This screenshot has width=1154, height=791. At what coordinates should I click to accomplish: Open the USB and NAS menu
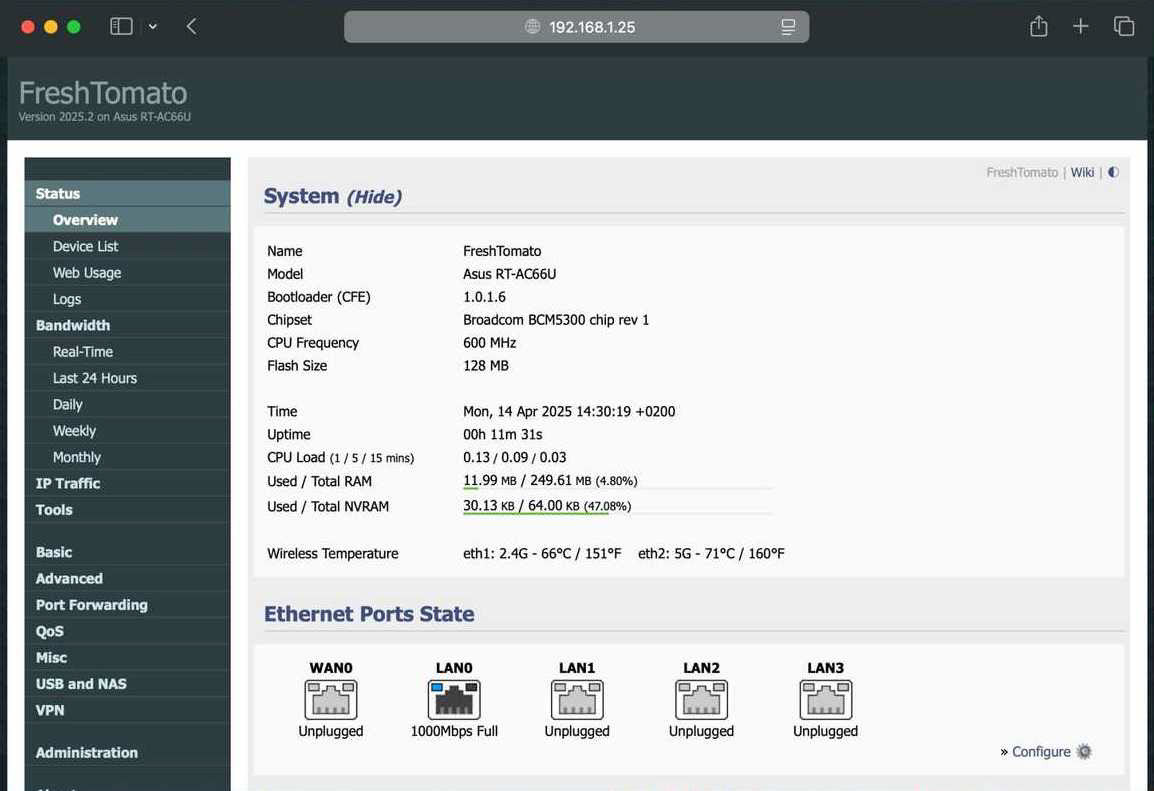pyautogui.click(x=127, y=684)
